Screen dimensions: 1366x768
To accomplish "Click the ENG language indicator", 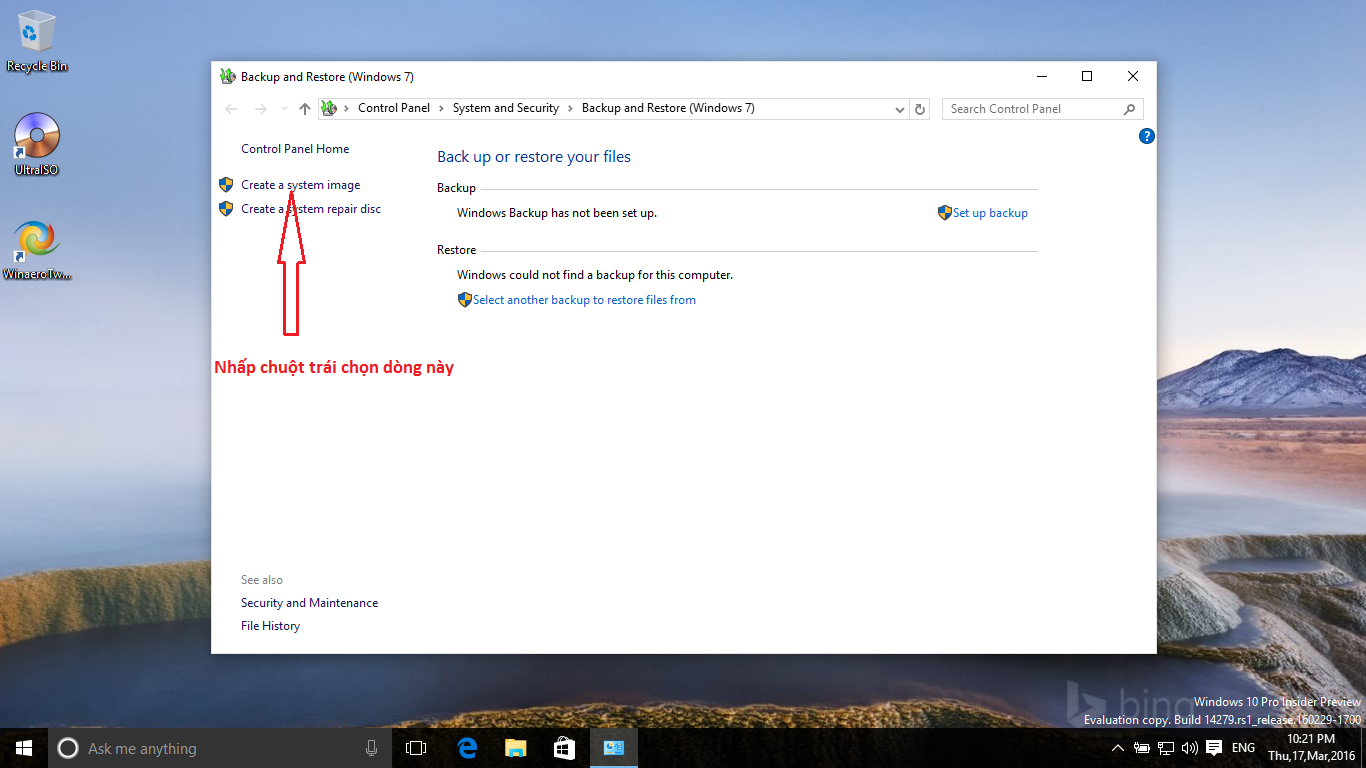I will (x=1243, y=748).
